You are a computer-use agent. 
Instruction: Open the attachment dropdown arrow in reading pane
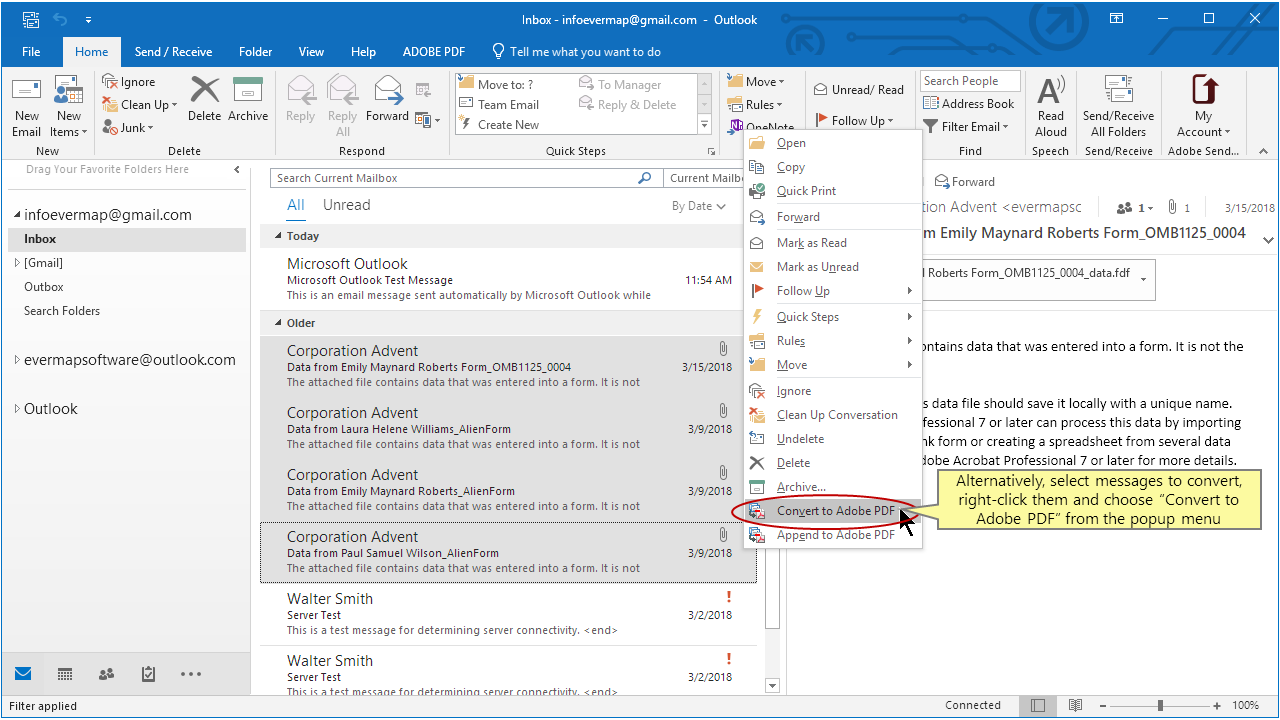(x=1144, y=280)
